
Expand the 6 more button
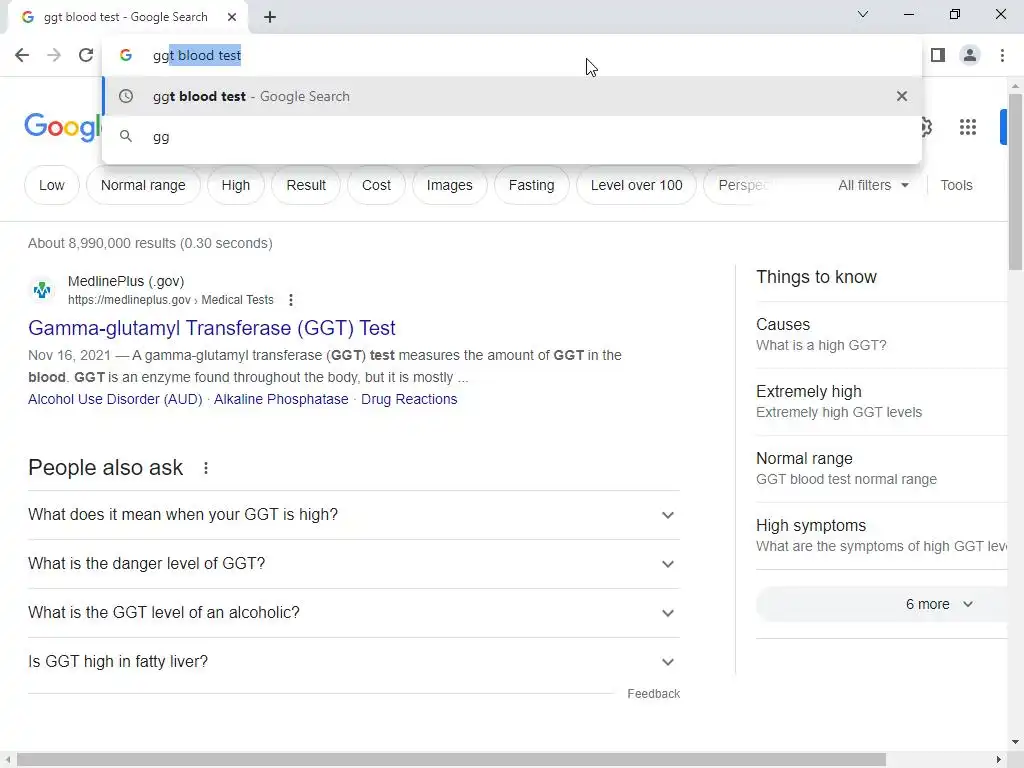point(882,604)
